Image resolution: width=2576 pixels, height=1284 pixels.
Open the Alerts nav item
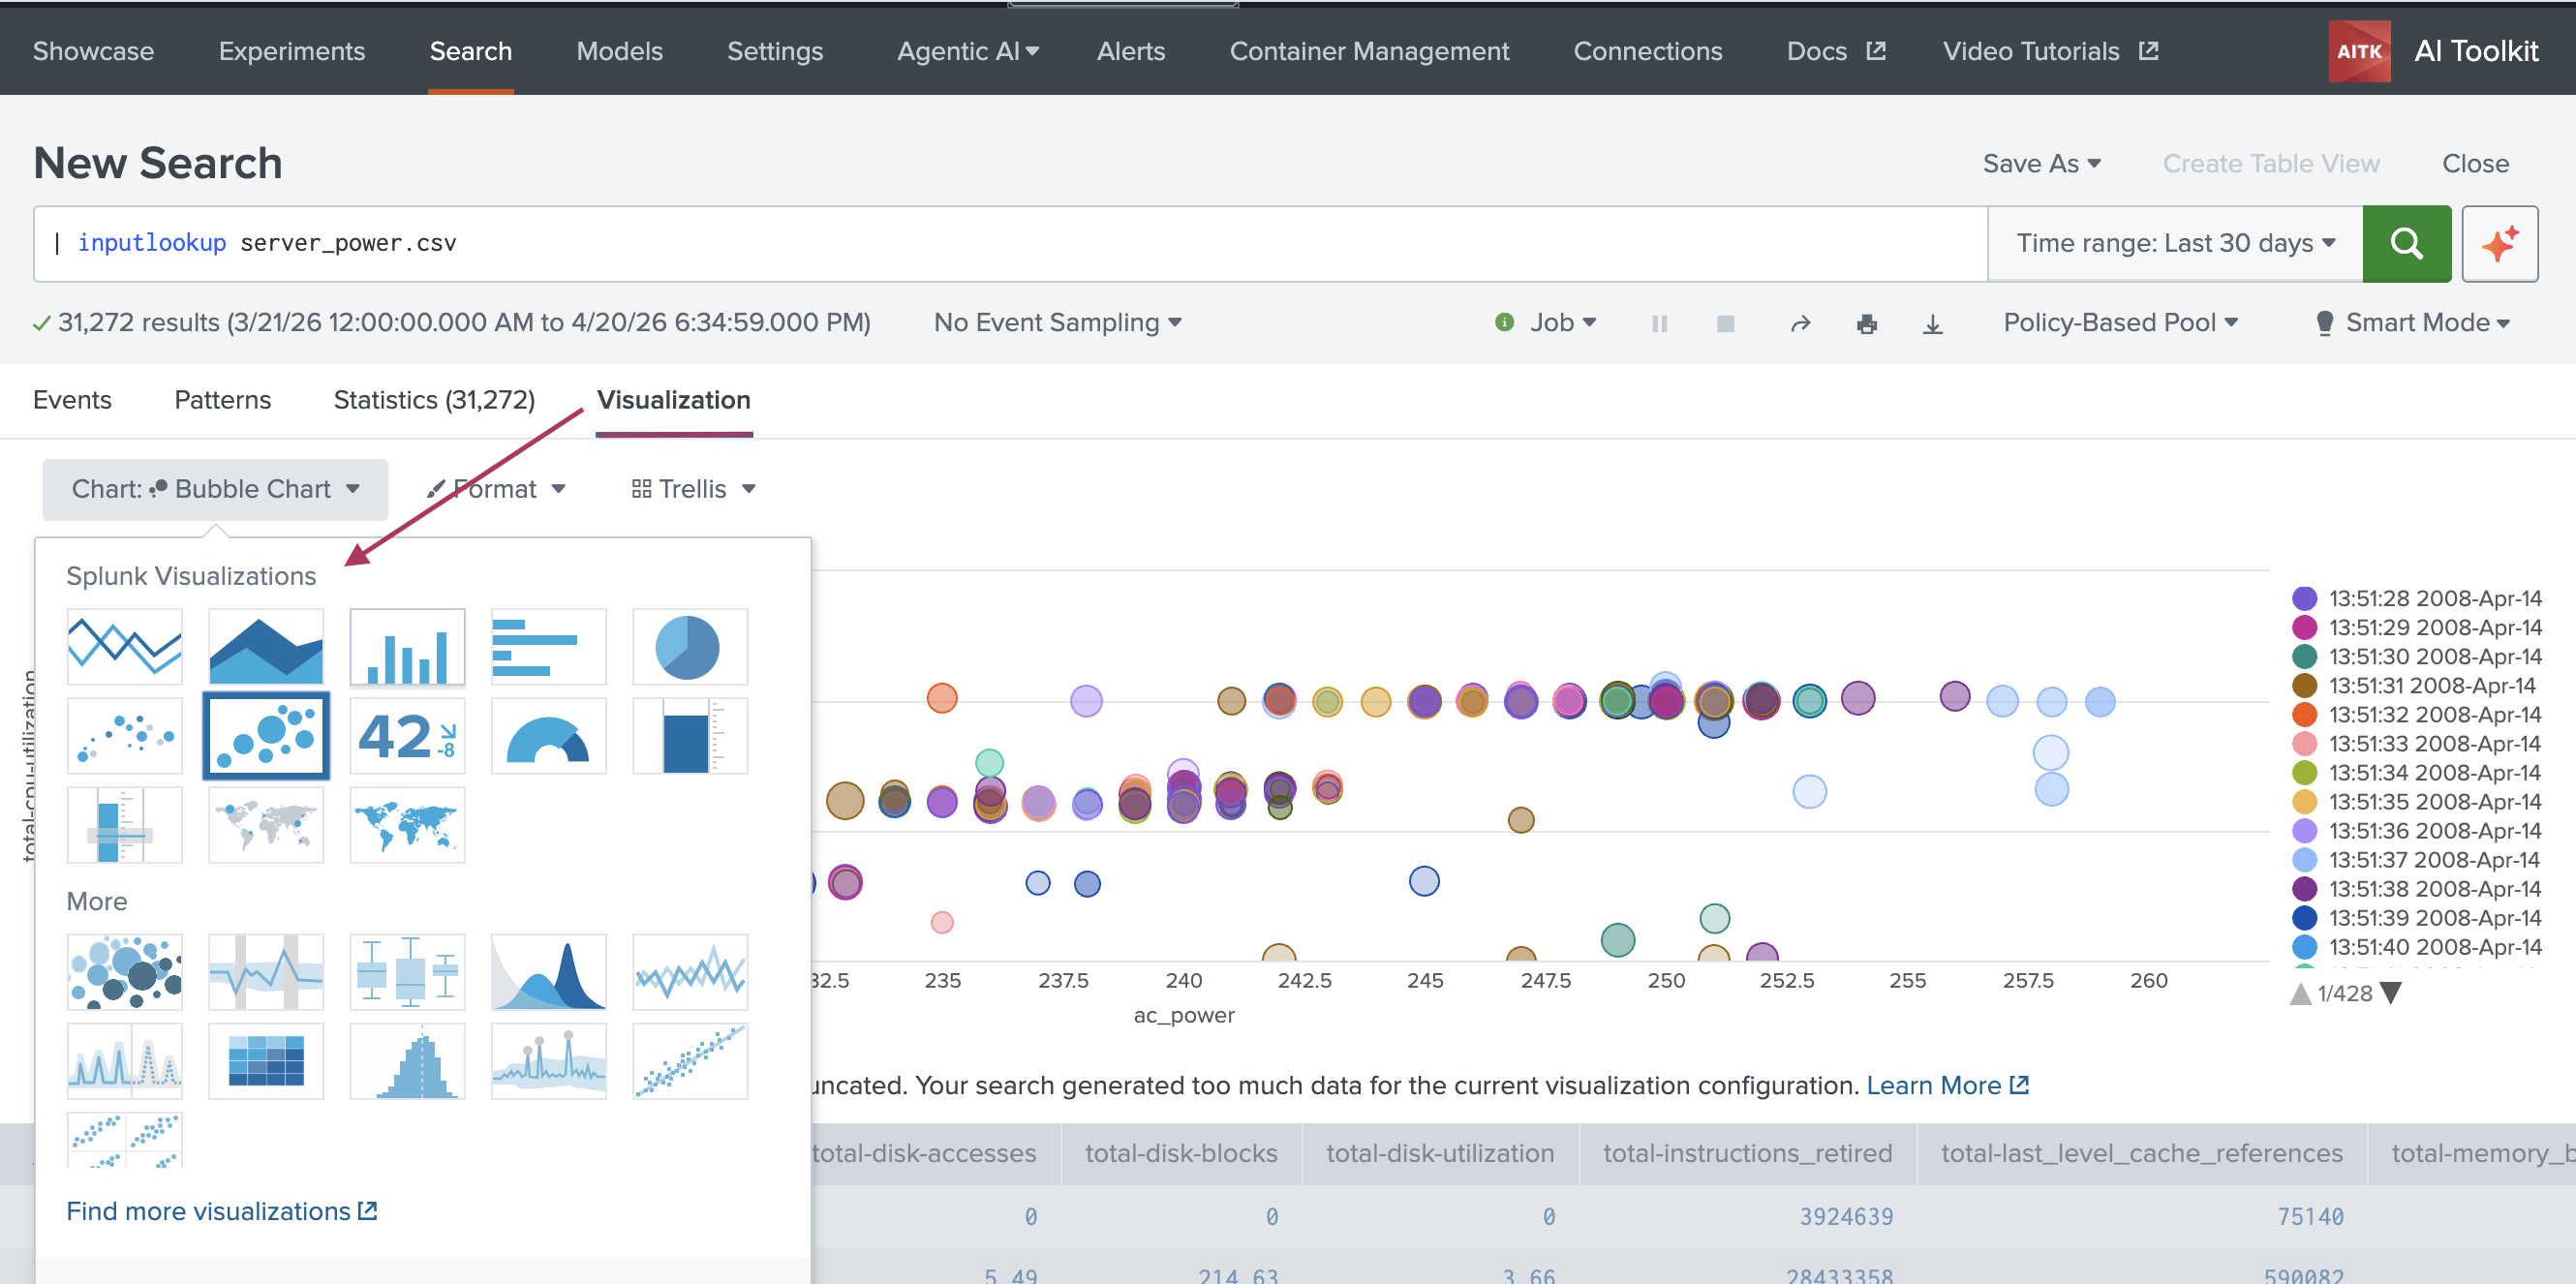tap(1130, 51)
